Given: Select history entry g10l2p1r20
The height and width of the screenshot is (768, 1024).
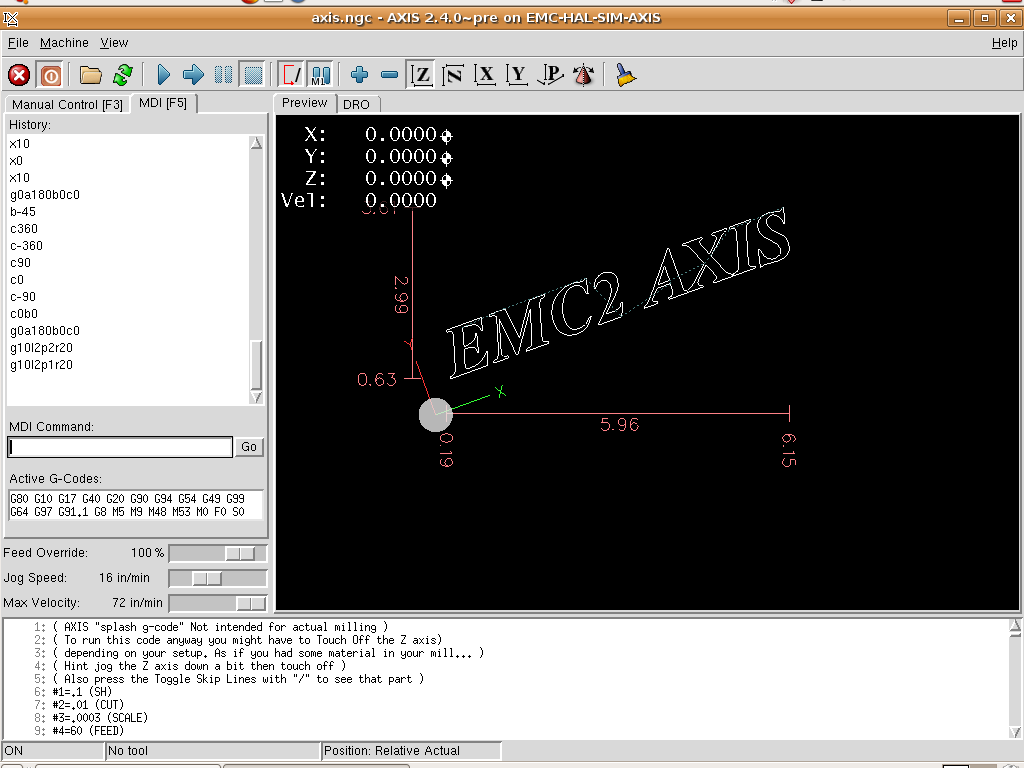Looking at the screenshot, I should pyautogui.click(x=41, y=364).
